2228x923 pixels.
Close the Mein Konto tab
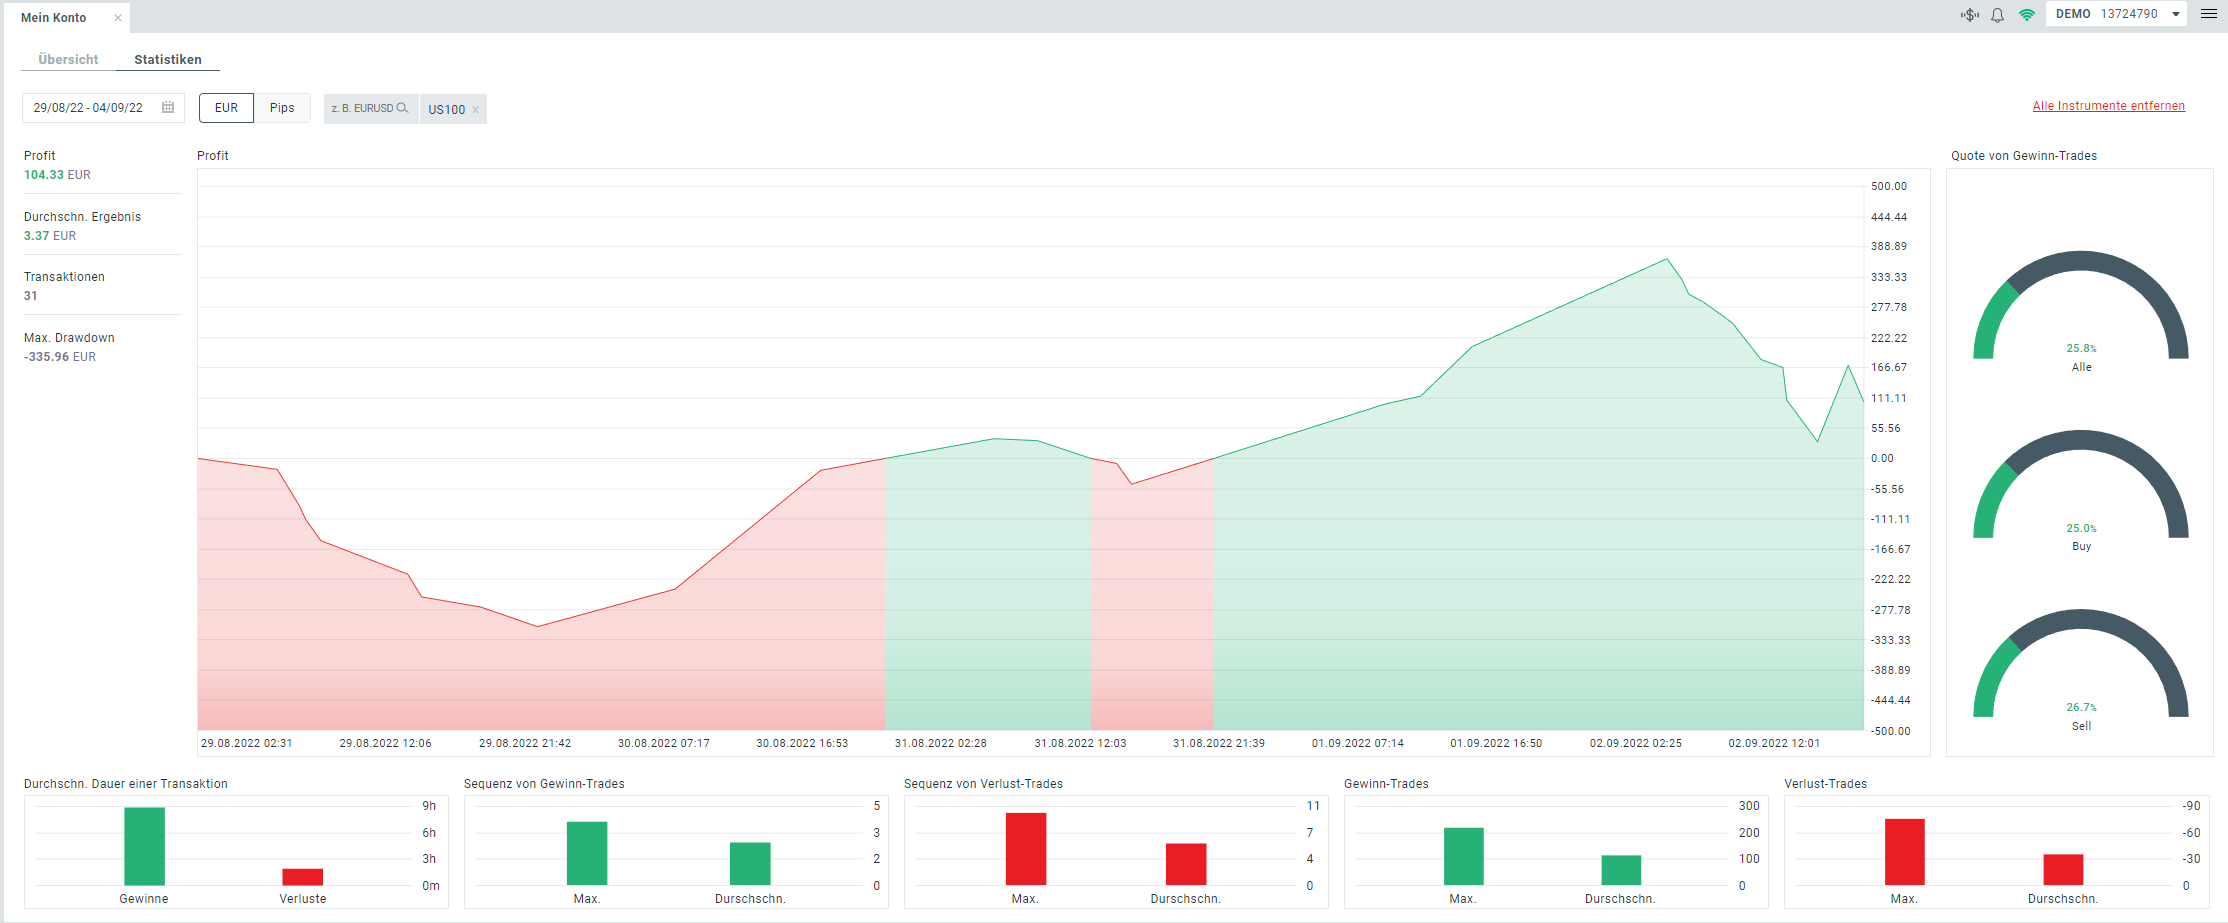pyautogui.click(x=118, y=17)
